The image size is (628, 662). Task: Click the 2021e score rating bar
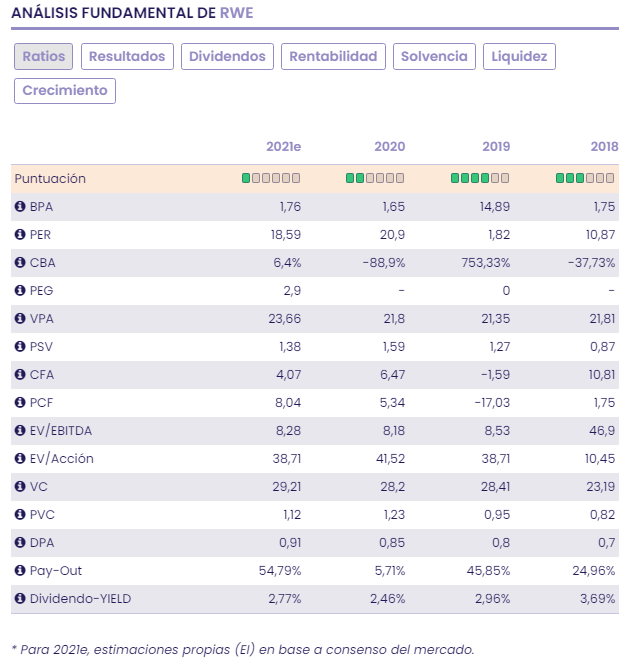270,178
